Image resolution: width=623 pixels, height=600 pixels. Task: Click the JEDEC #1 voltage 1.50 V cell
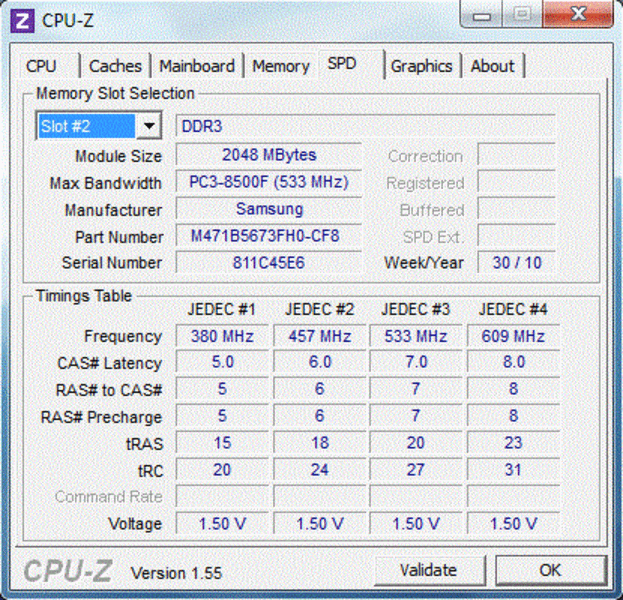point(222,524)
